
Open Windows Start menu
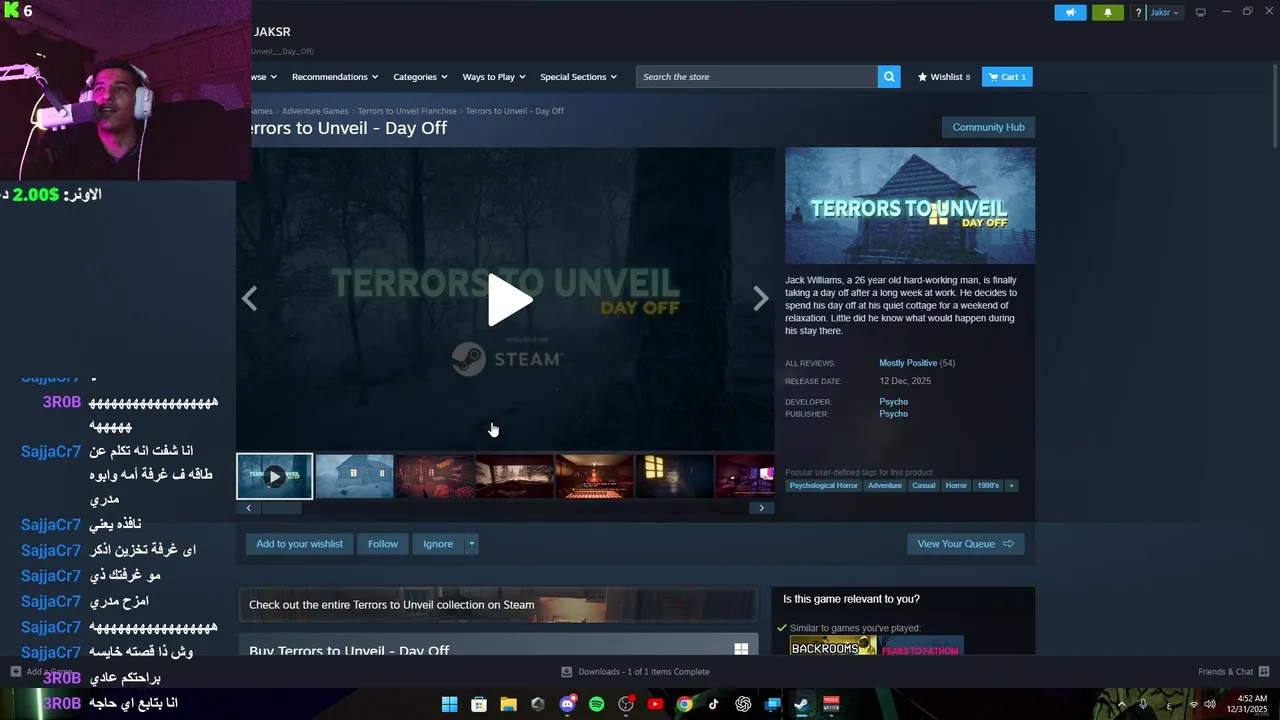pos(449,704)
